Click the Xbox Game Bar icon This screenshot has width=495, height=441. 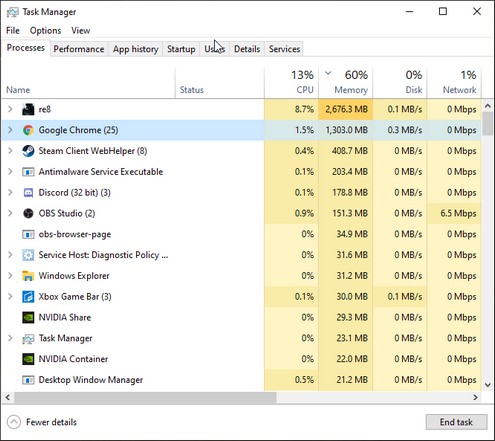click(28, 297)
